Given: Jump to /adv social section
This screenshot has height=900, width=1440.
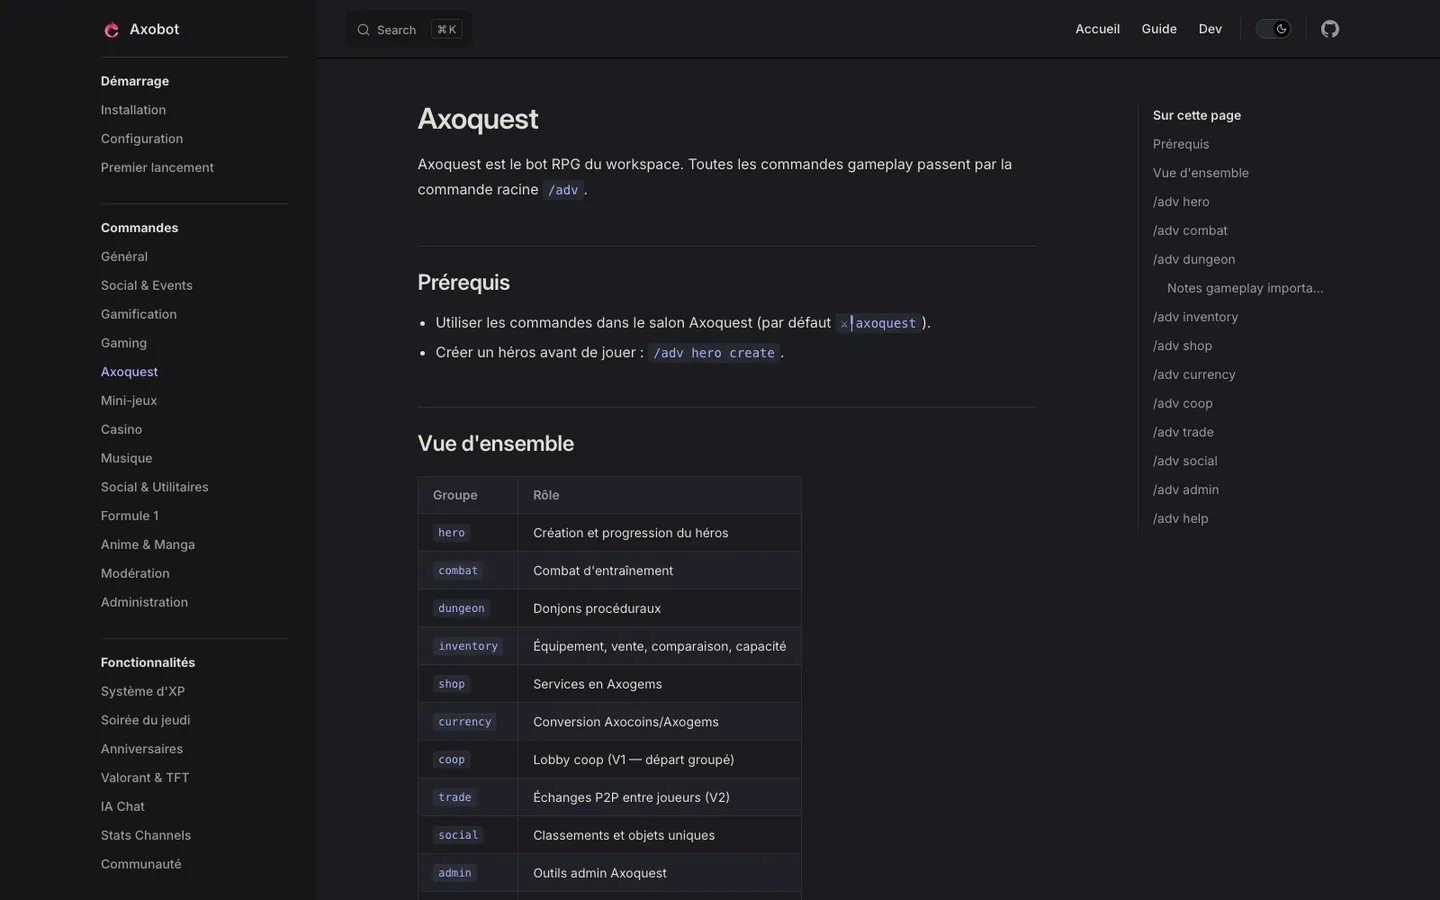Looking at the screenshot, I should (x=1185, y=461).
